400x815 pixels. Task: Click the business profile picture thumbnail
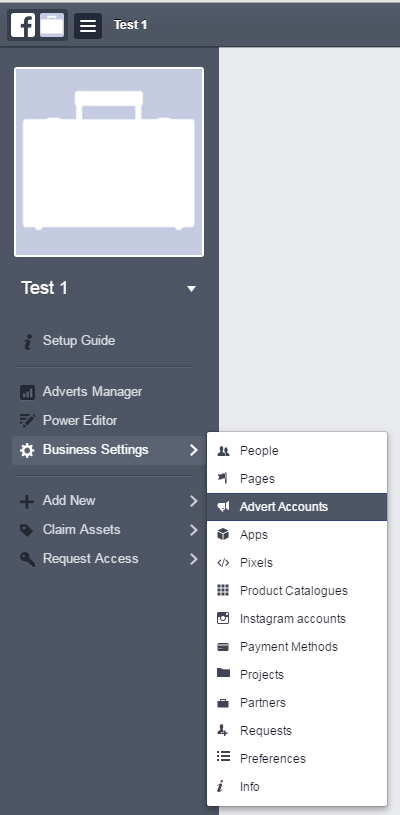[109, 162]
